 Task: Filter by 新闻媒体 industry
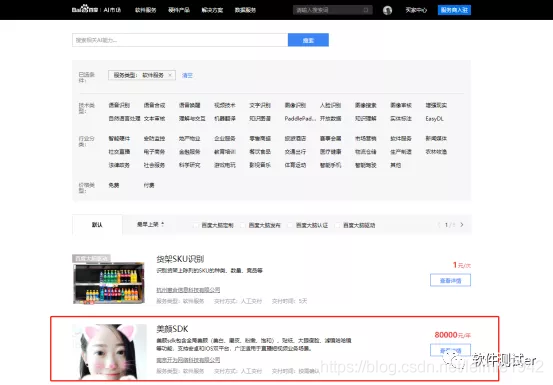[x=436, y=139]
